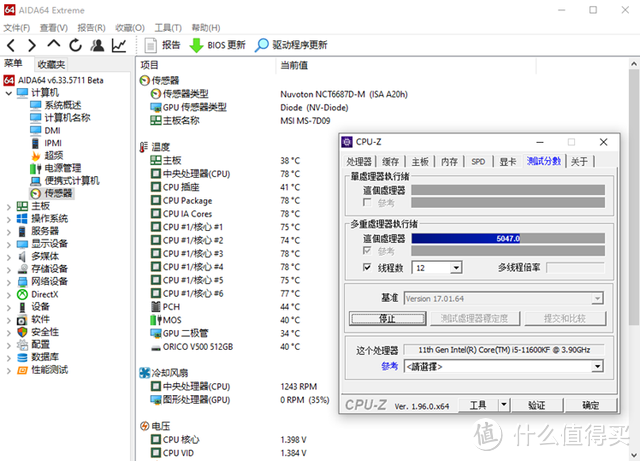Open the reference processor <請選擇> dropdown
The image size is (640, 461).
[x=597, y=367]
